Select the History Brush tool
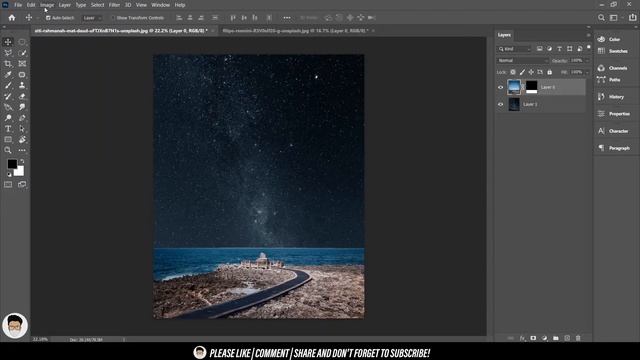The width and height of the screenshot is (640, 360). point(8,96)
